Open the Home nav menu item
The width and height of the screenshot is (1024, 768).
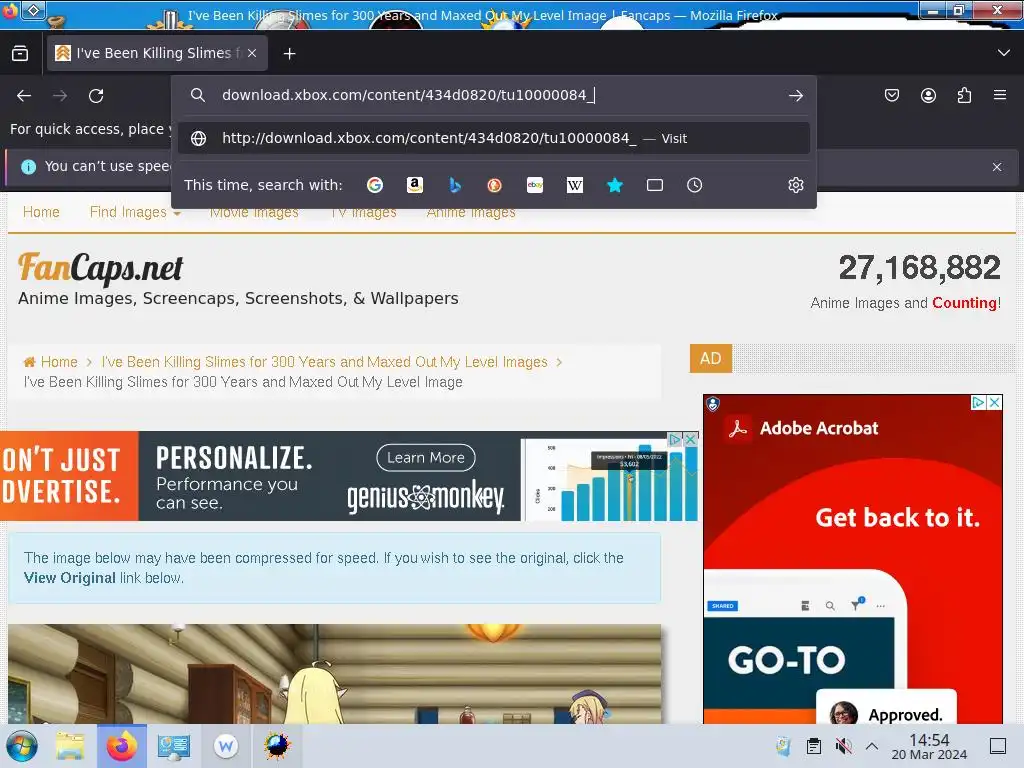[x=41, y=212]
